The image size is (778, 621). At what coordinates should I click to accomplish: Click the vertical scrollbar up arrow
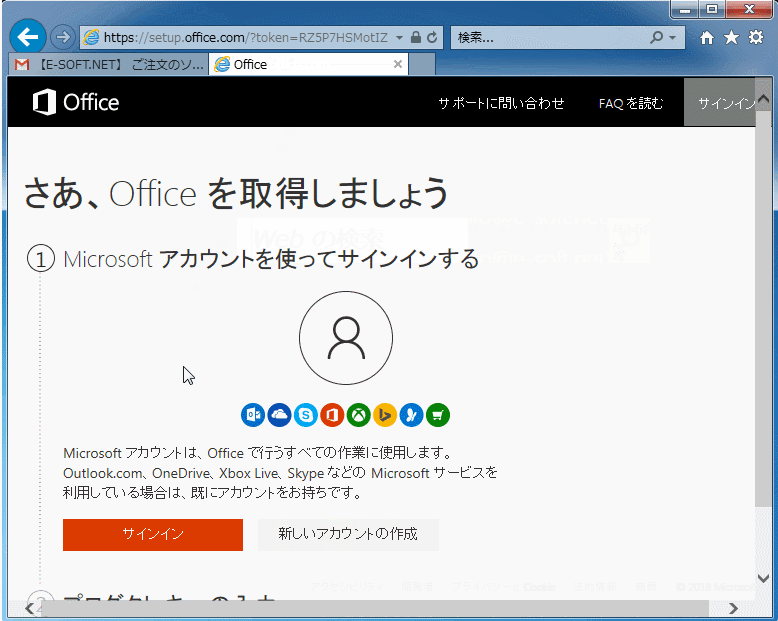pos(764,99)
